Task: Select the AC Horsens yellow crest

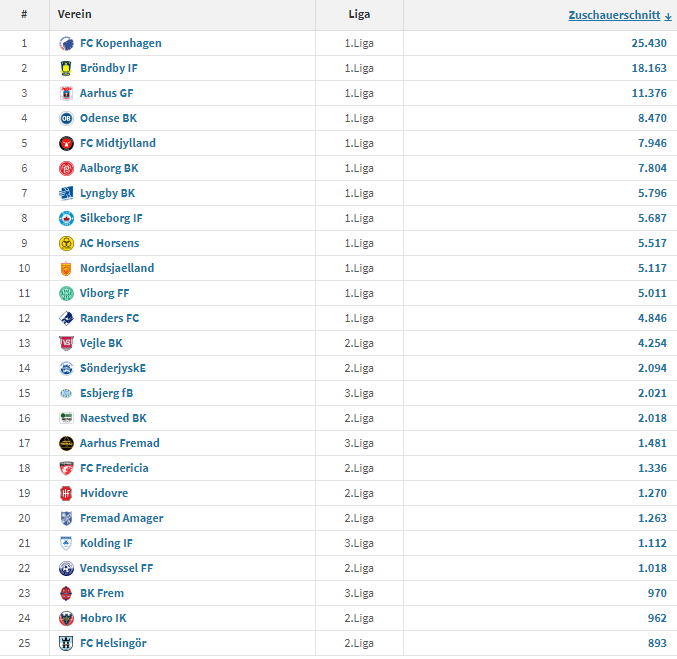Action: click(66, 244)
